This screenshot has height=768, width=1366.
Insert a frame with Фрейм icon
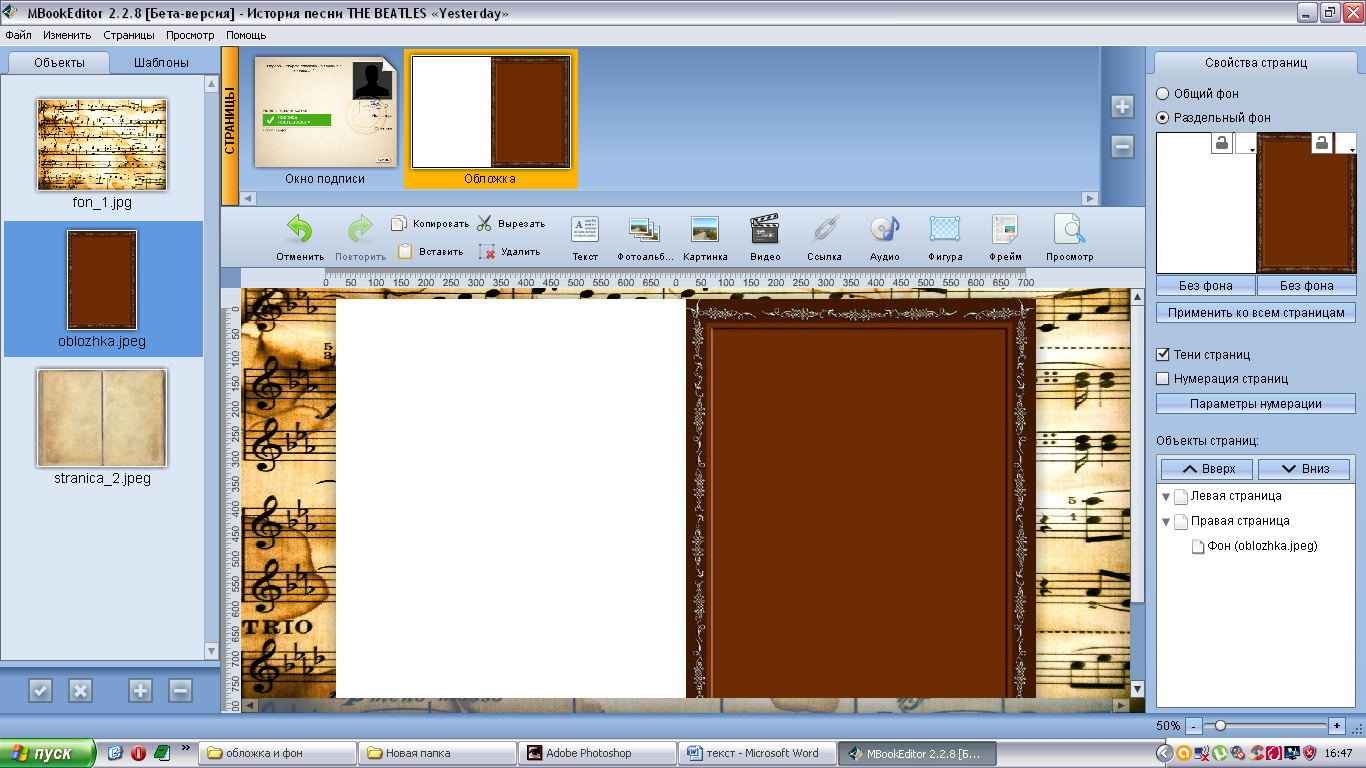pyautogui.click(x=1005, y=229)
